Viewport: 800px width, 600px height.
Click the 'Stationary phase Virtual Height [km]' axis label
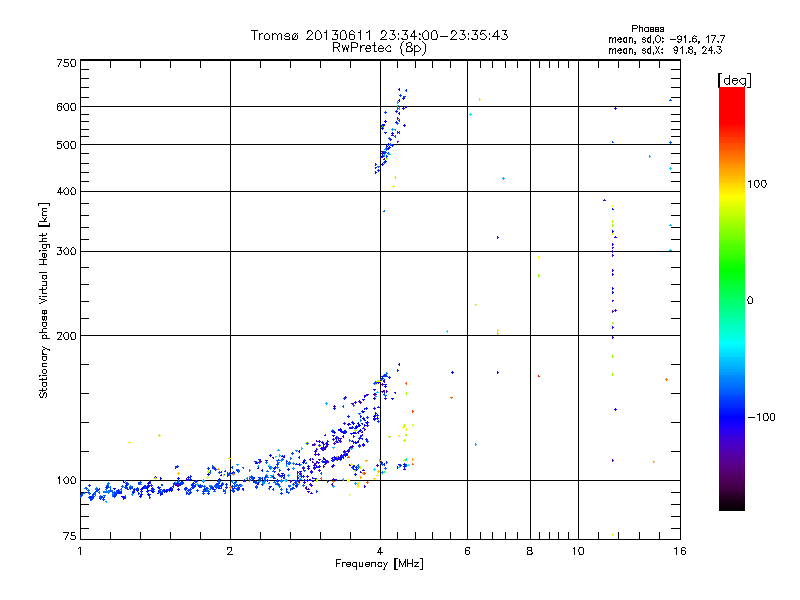[44, 300]
